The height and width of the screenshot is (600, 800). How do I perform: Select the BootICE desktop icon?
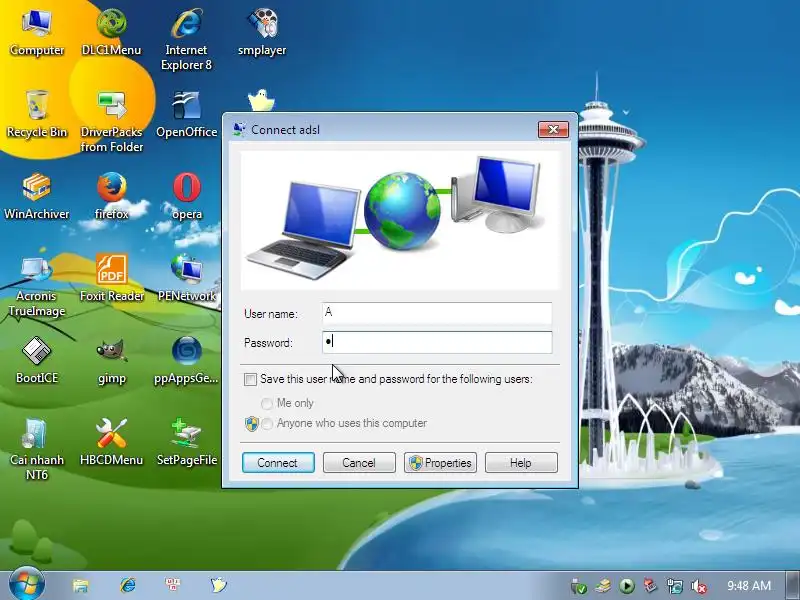coord(37,360)
